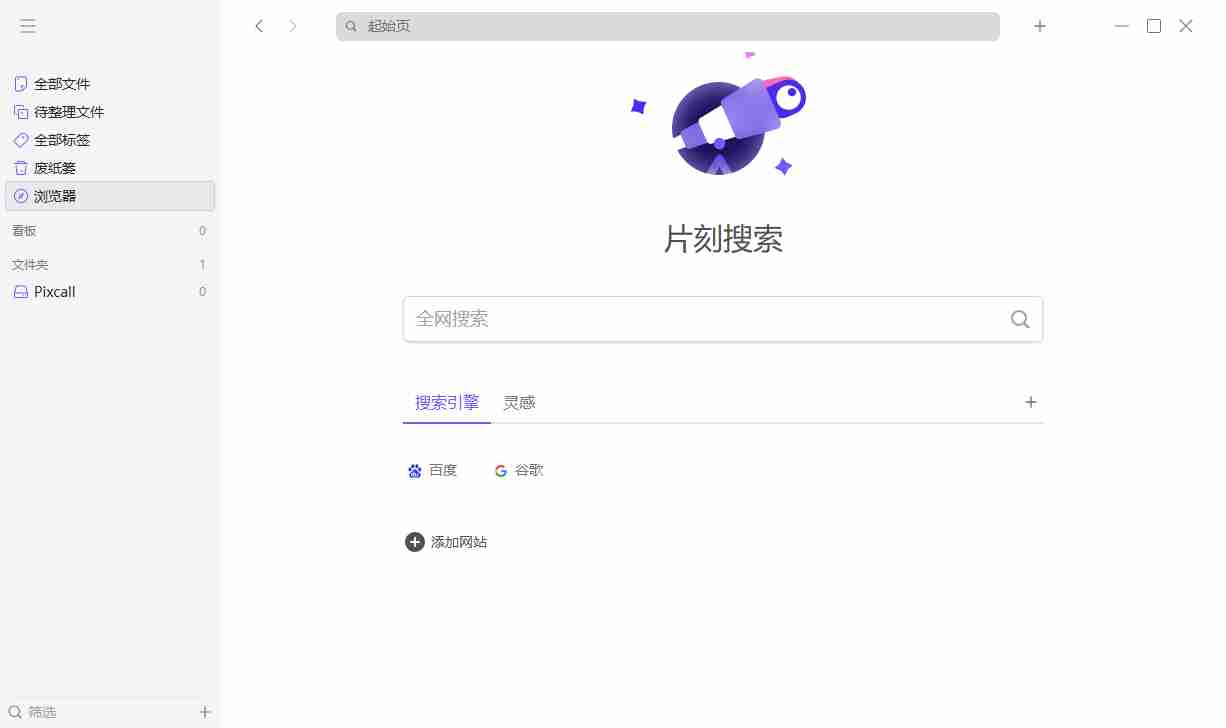Add a new website group with the plus icon

[x=1031, y=402]
